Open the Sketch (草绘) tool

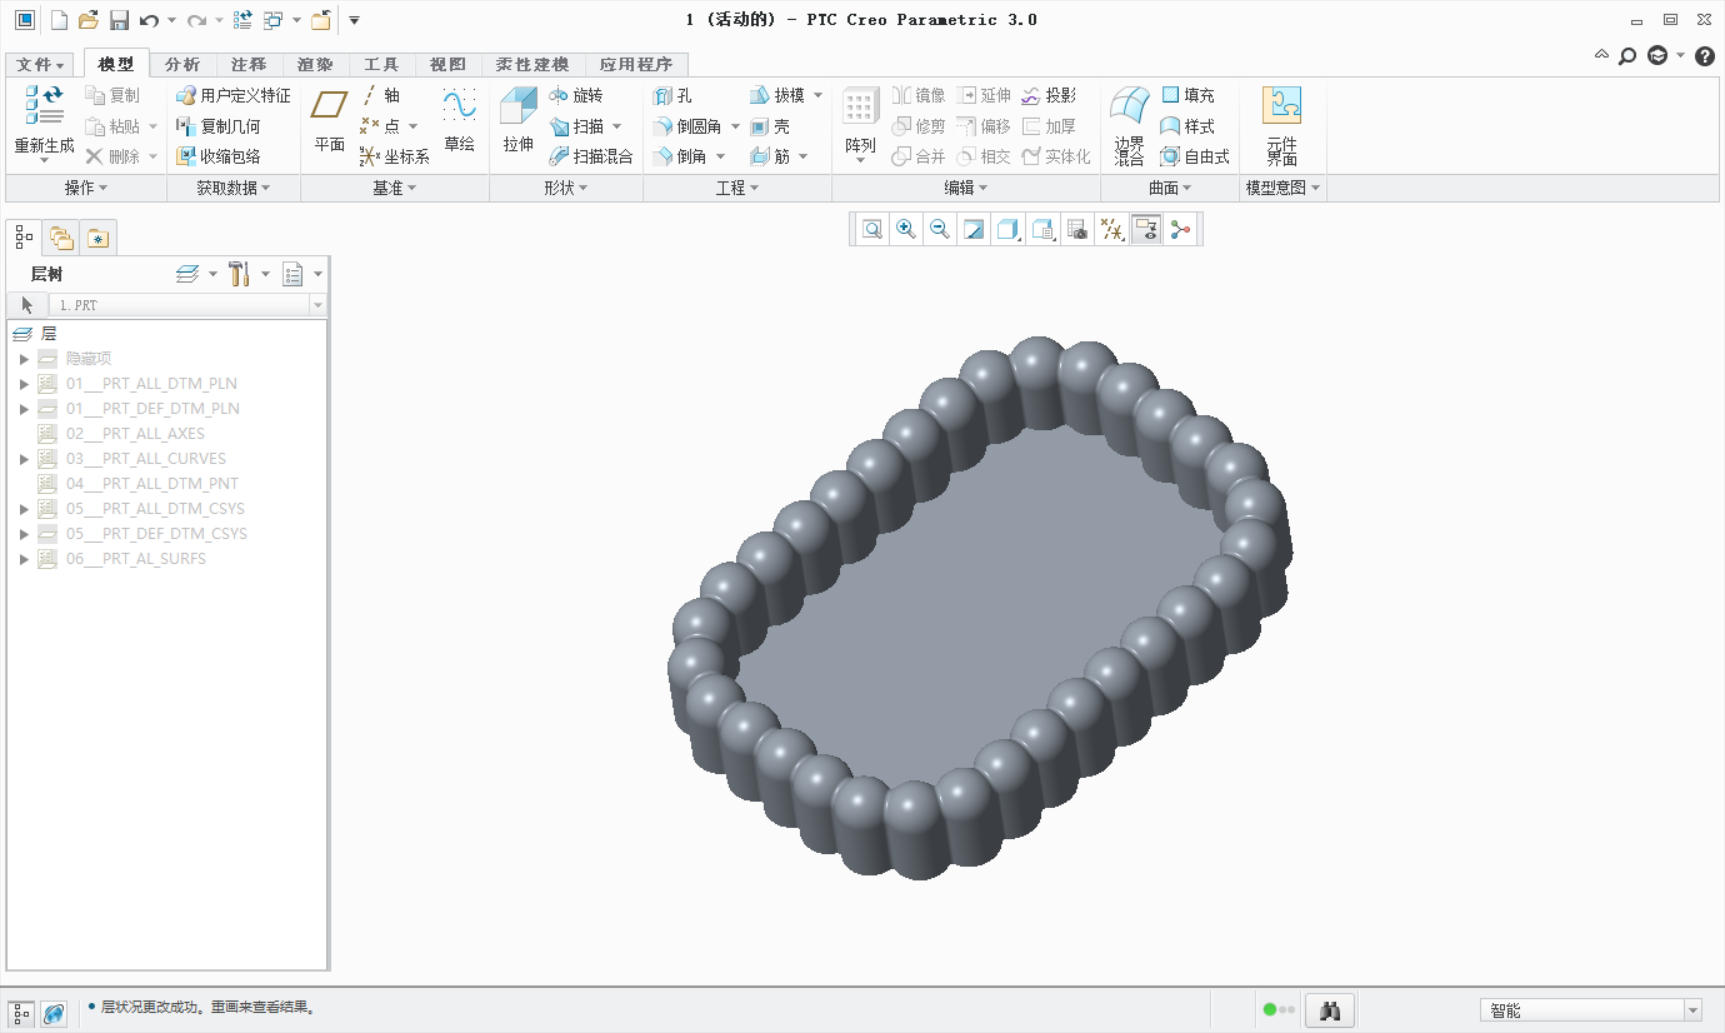tap(459, 119)
